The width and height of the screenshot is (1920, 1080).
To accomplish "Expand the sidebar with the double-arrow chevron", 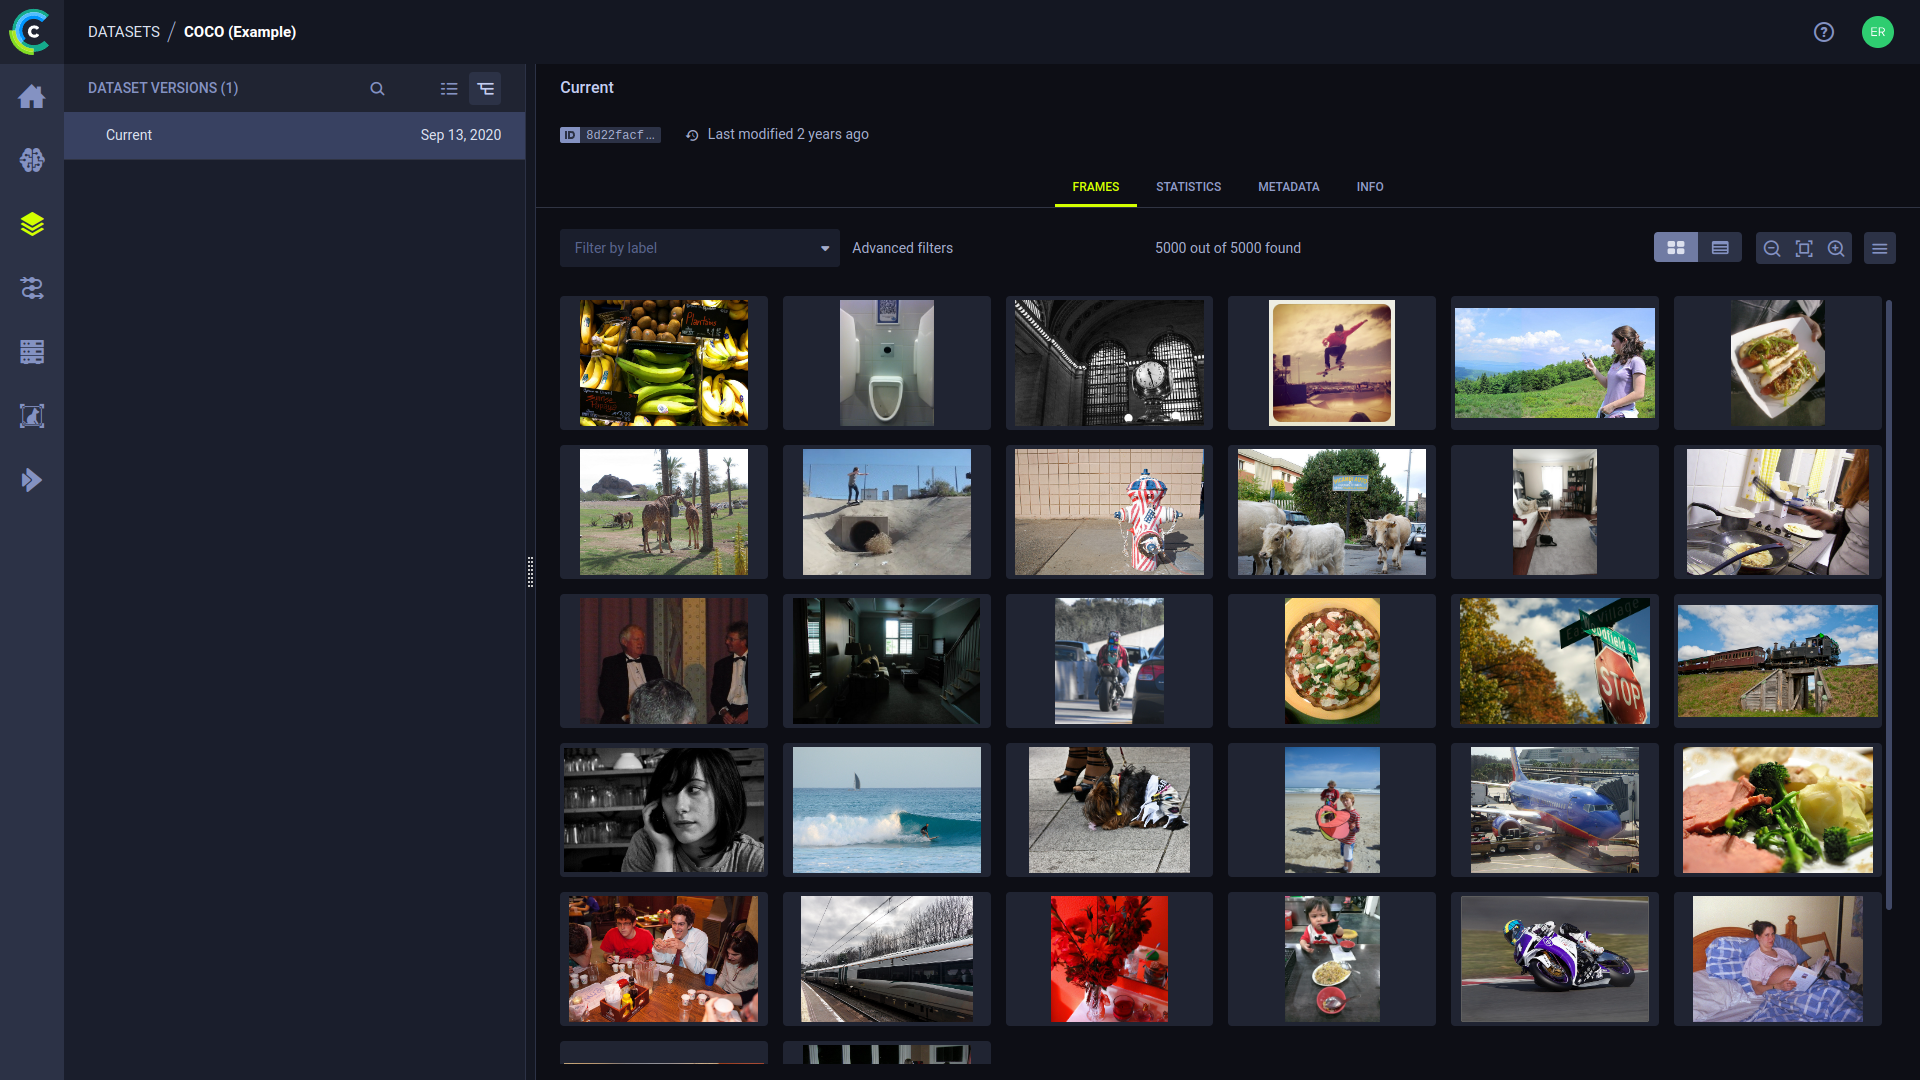I will tap(32, 480).
